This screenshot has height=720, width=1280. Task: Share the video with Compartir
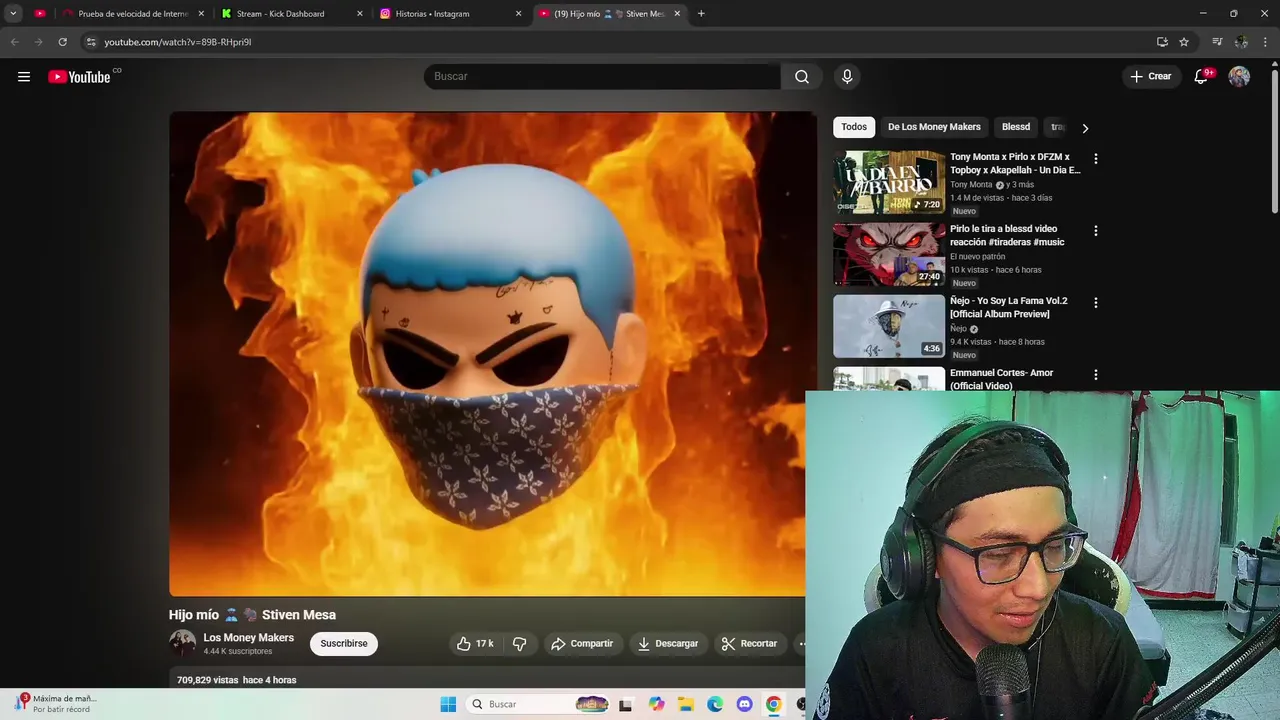point(582,644)
